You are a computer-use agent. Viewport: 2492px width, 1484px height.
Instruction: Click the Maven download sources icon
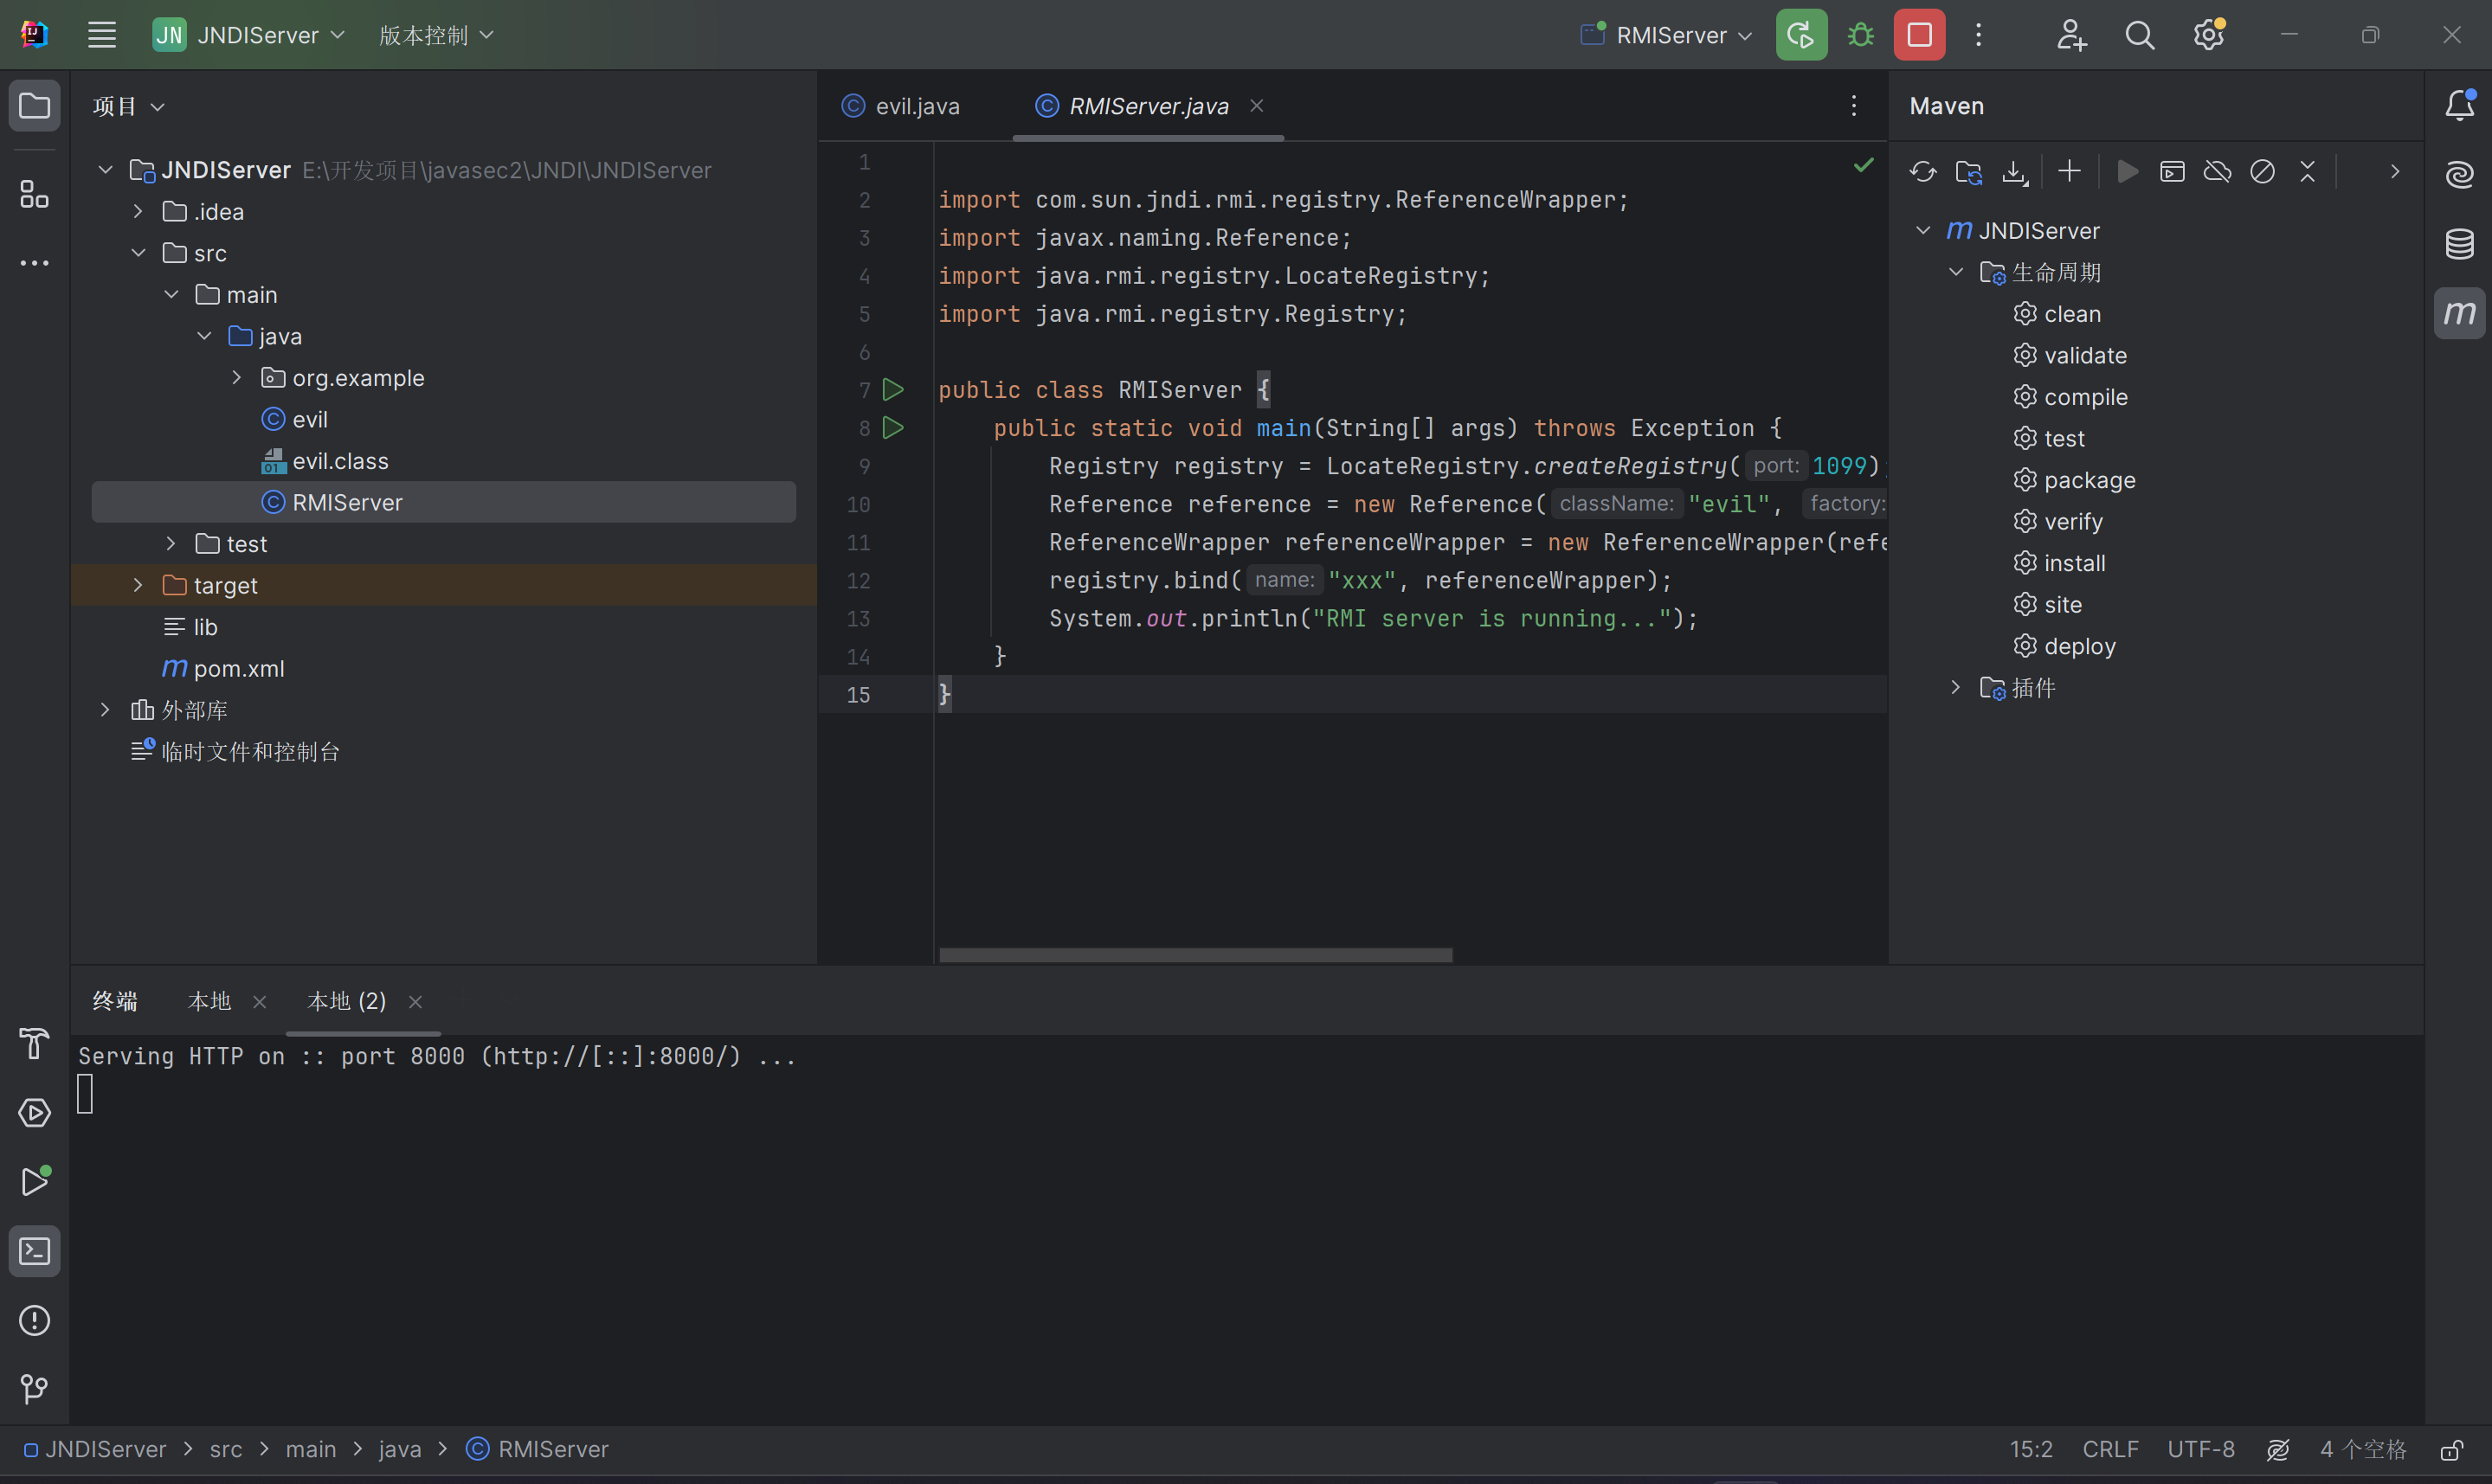pos(2014,172)
